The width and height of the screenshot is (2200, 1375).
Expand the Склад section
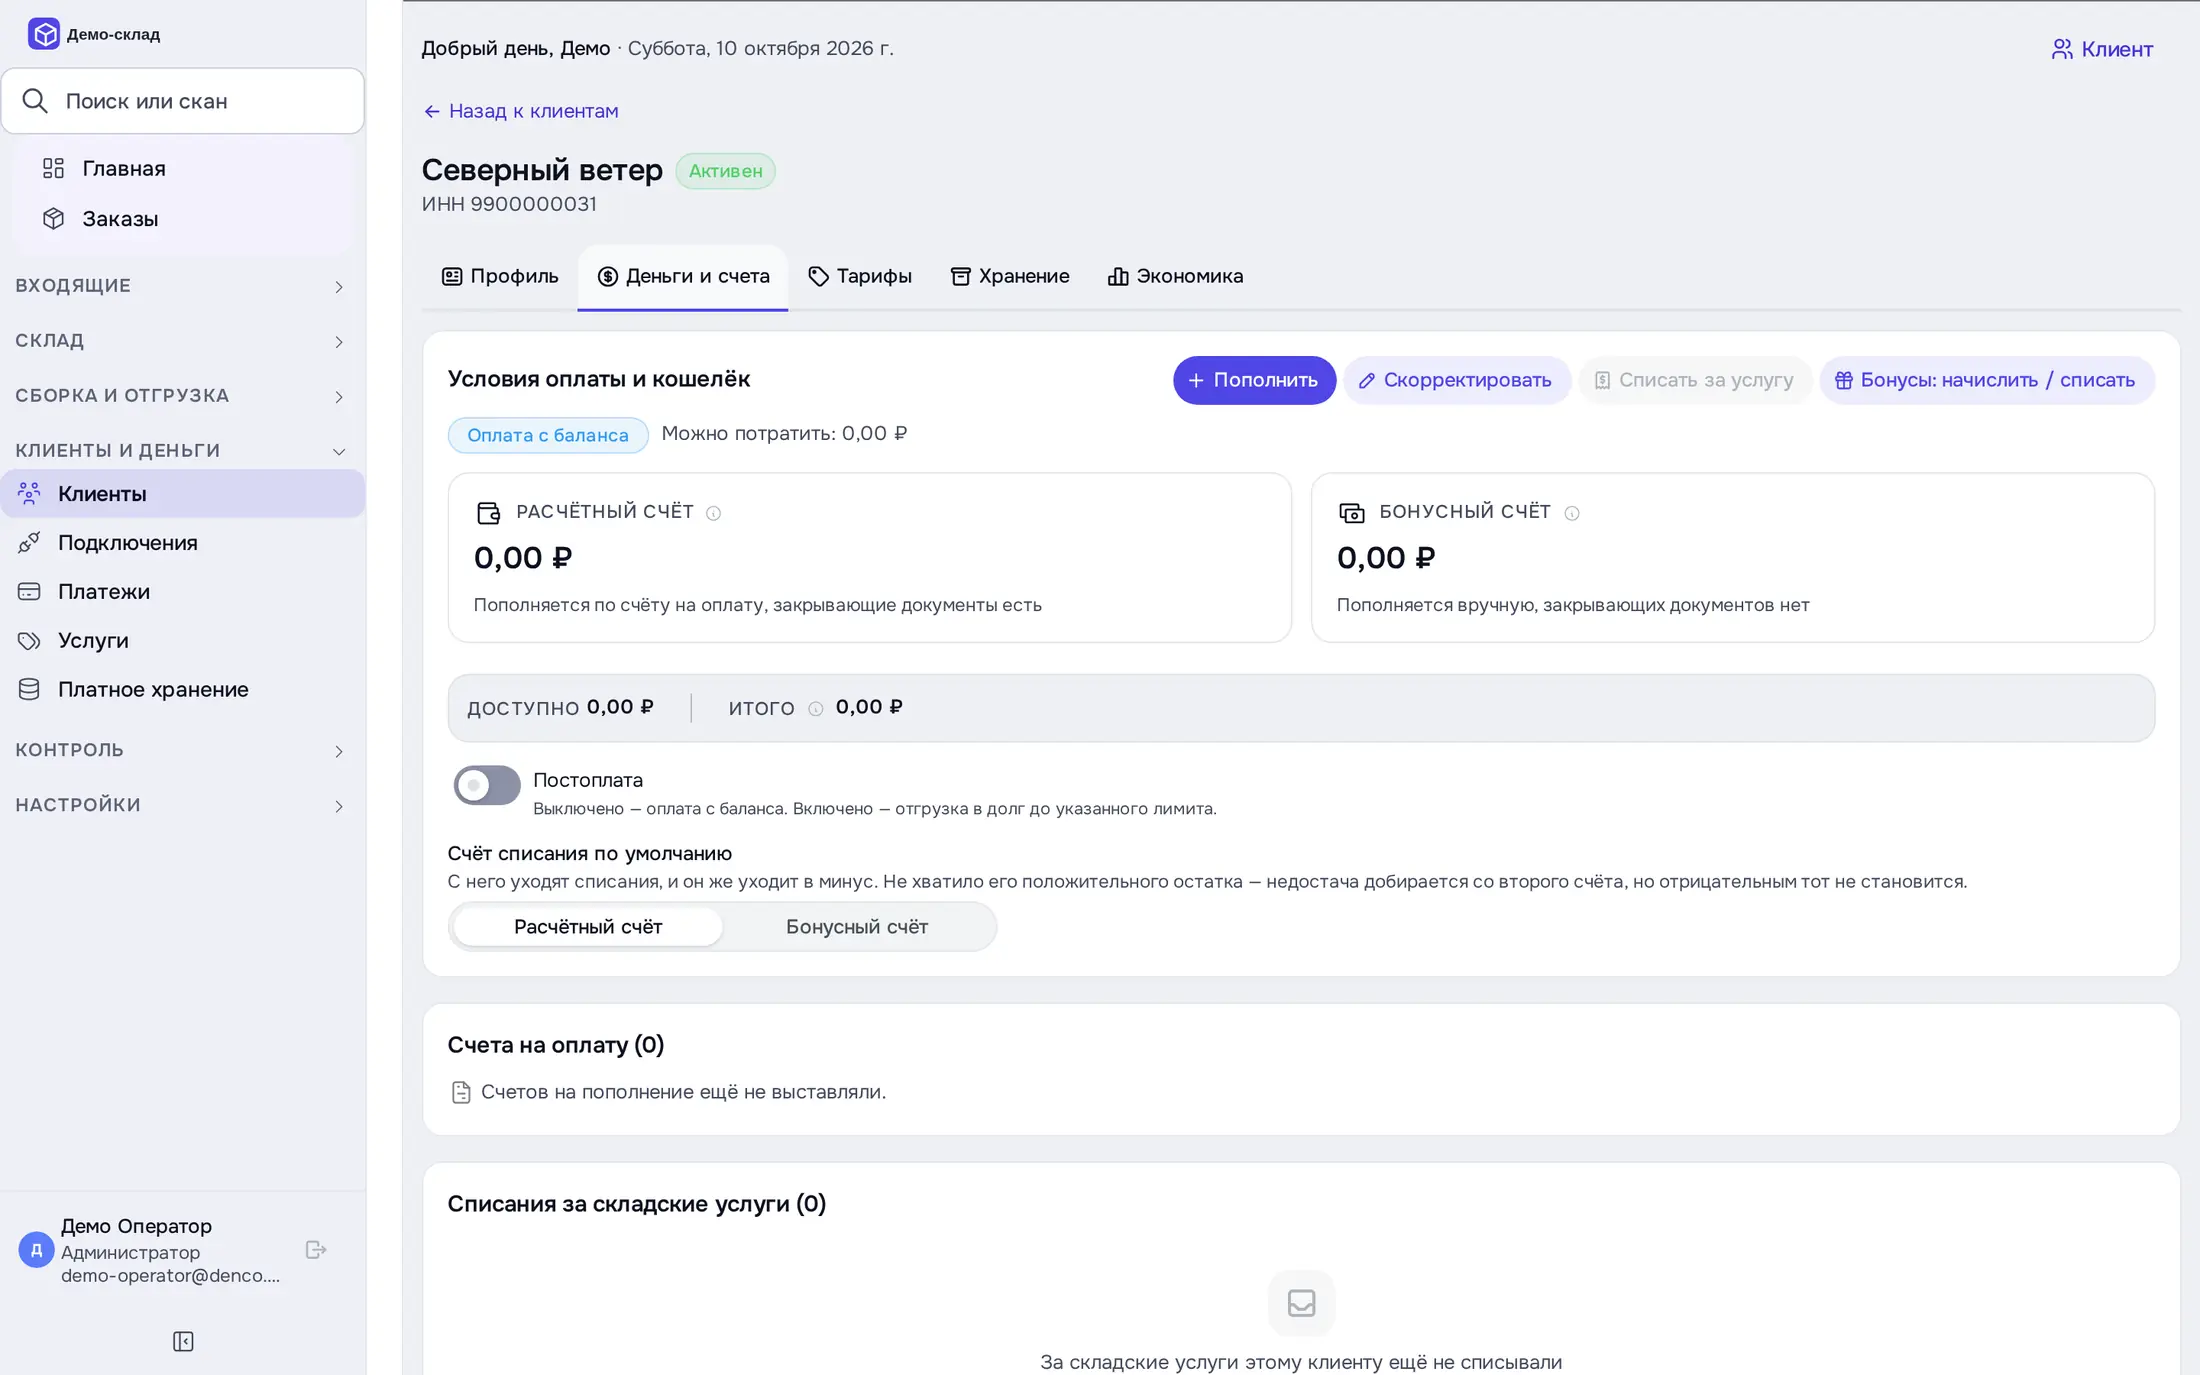tap(182, 341)
